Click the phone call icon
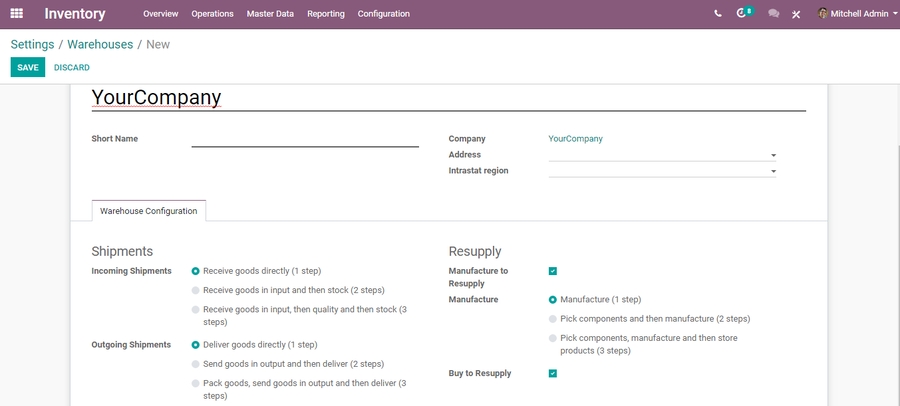This screenshot has height=406, width=900. point(718,14)
